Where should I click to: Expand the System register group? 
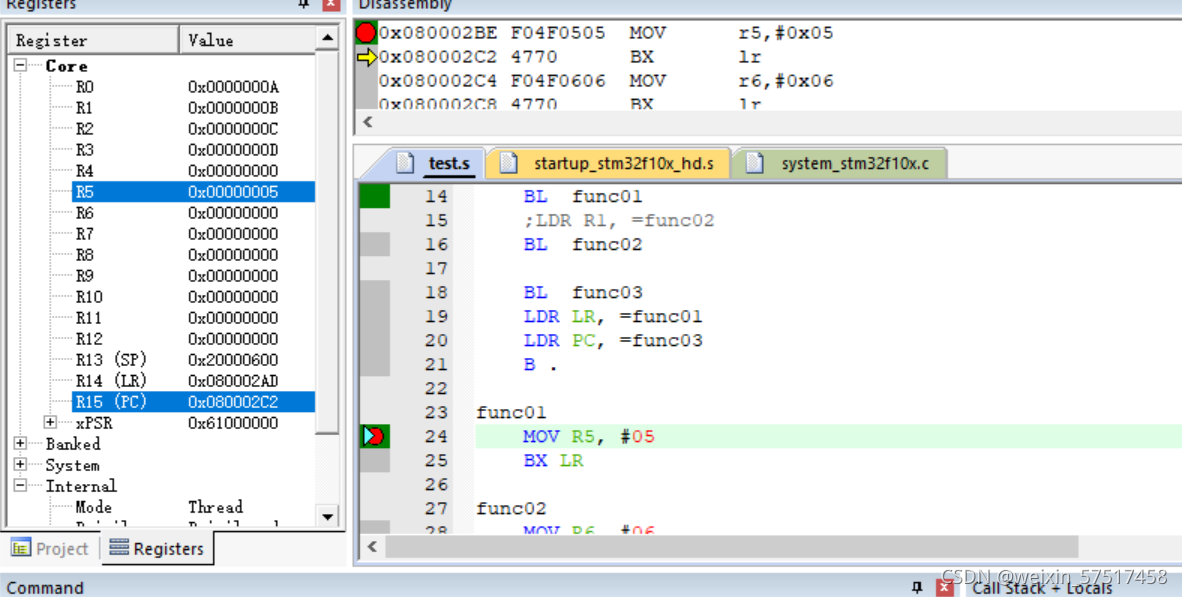pyautogui.click(x=20, y=465)
